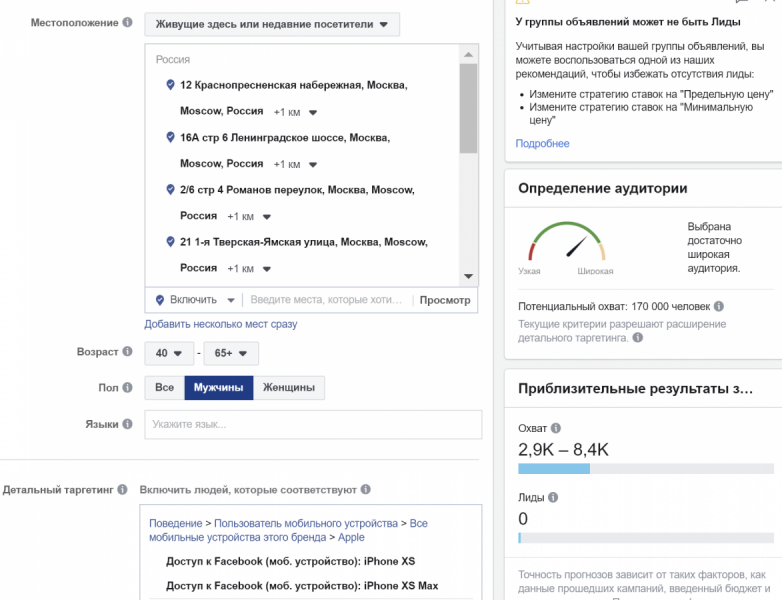Click Добавить несколько мест сразу link
This screenshot has width=782, height=600.
point(220,324)
